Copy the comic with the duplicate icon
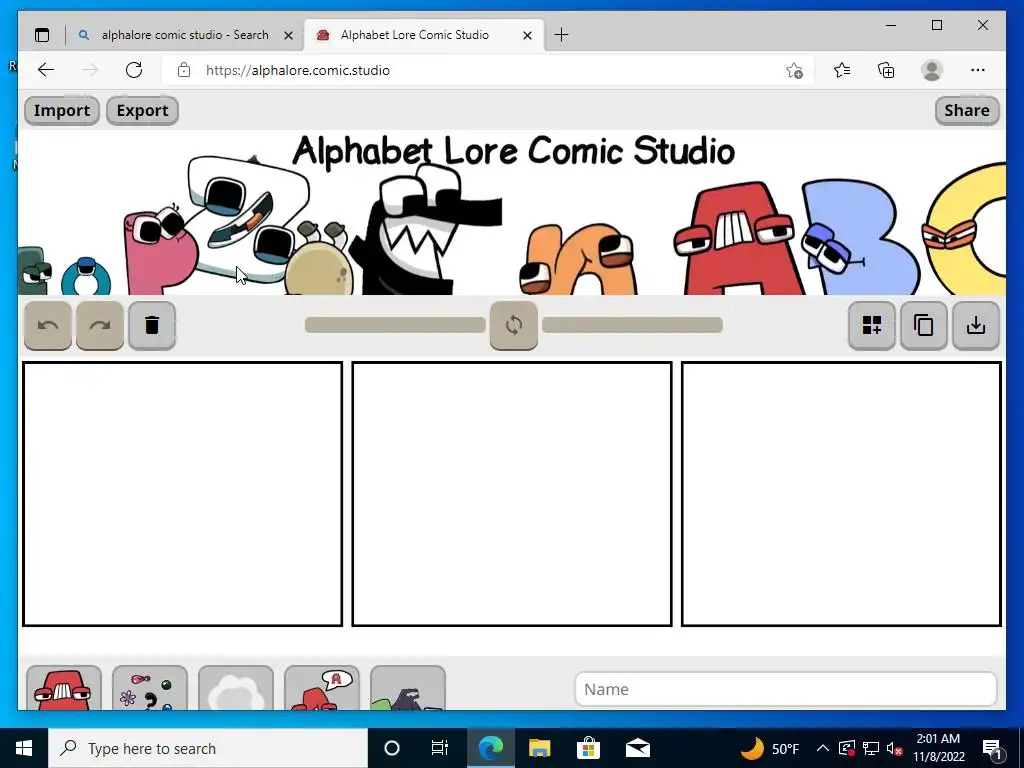 923,325
